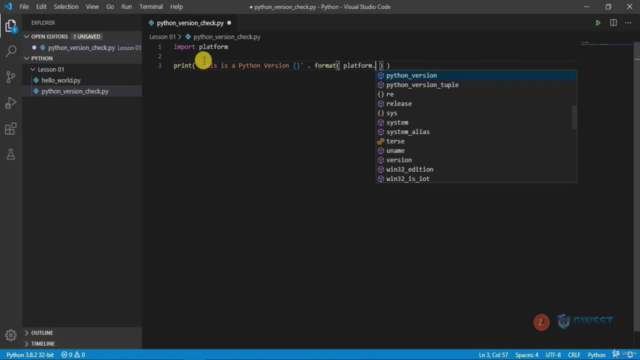Select python_version_check.py in Open Editors list

click(x=81, y=48)
